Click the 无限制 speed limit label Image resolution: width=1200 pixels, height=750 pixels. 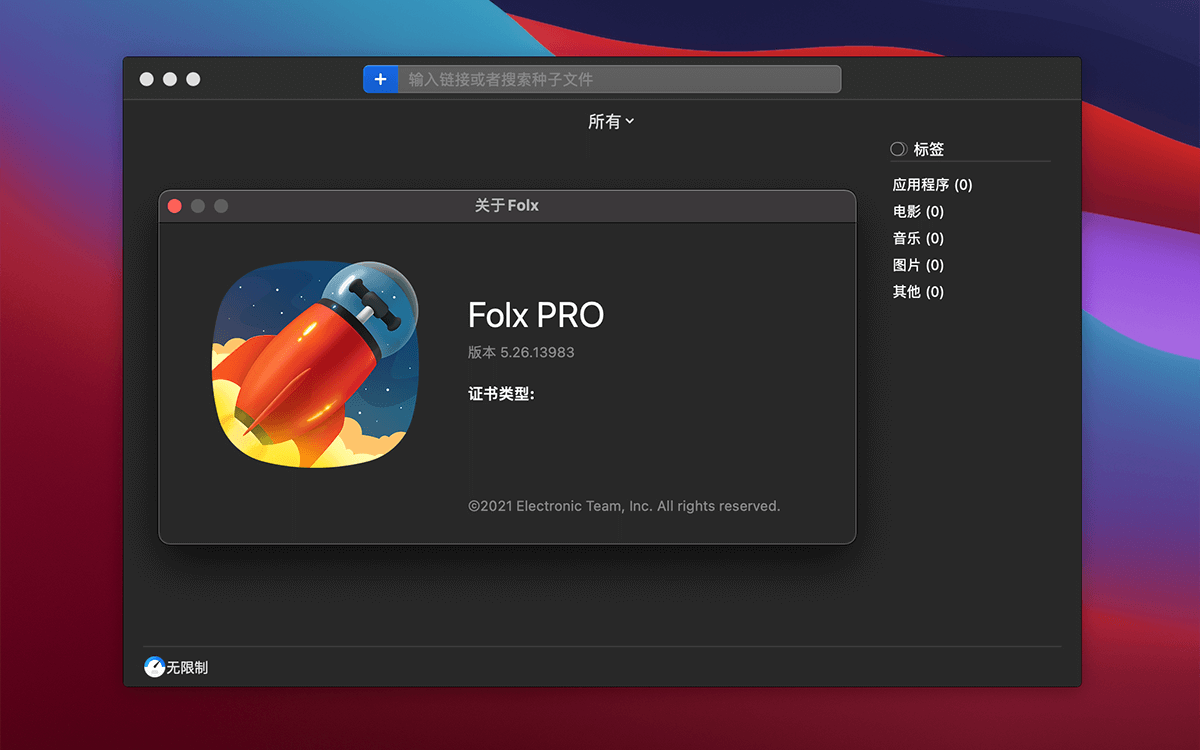pyautogui.click(x=187, y=667)
